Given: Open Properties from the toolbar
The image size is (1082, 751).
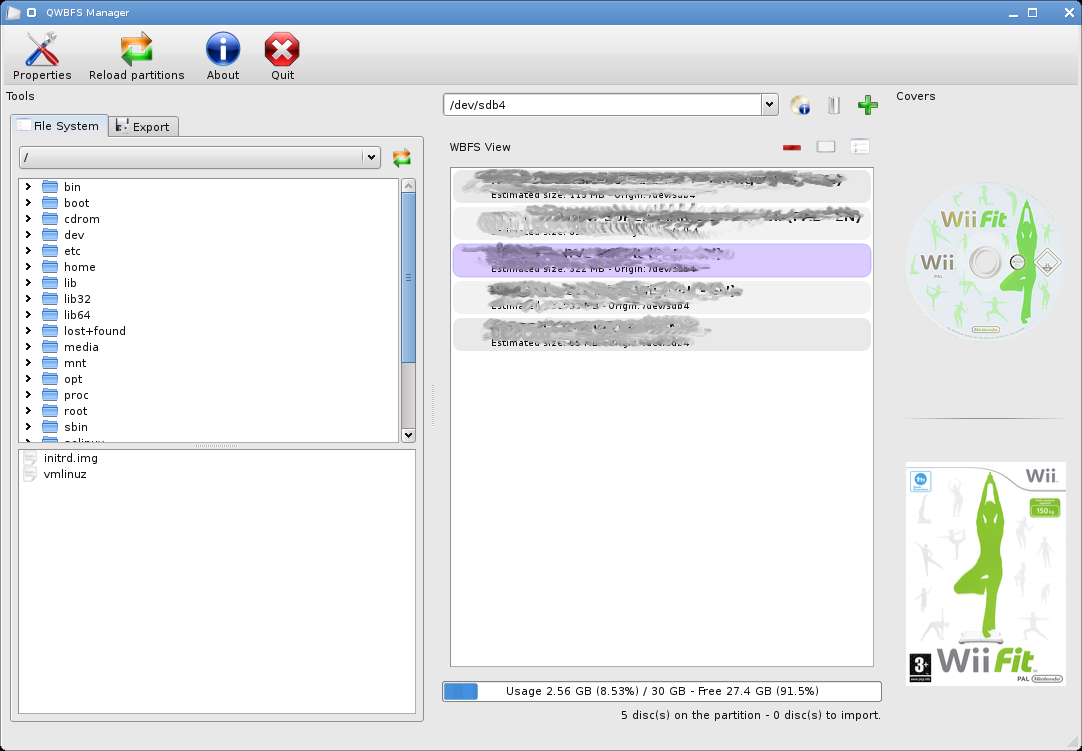Looking at the screenshot, I should point(42,57).
